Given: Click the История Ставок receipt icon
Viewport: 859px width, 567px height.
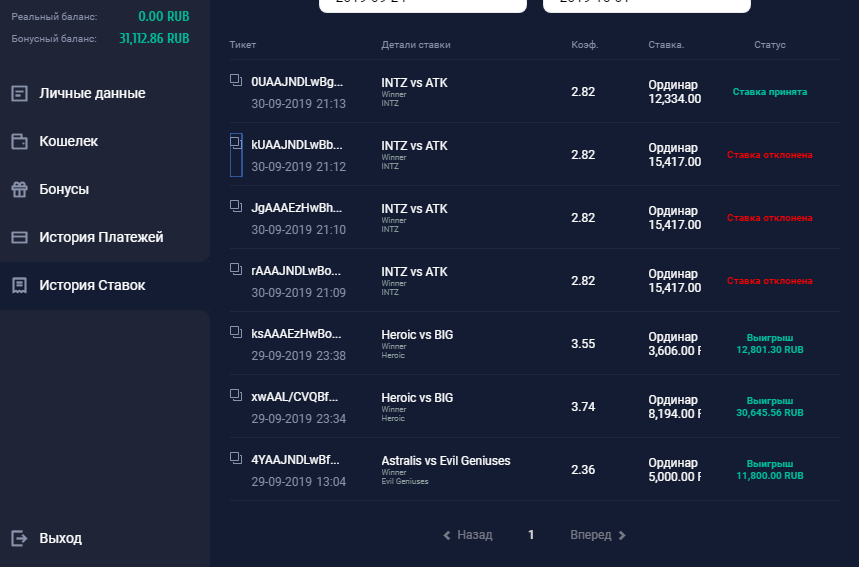Looking at the screenshot, I should click(x=20, y=285).
